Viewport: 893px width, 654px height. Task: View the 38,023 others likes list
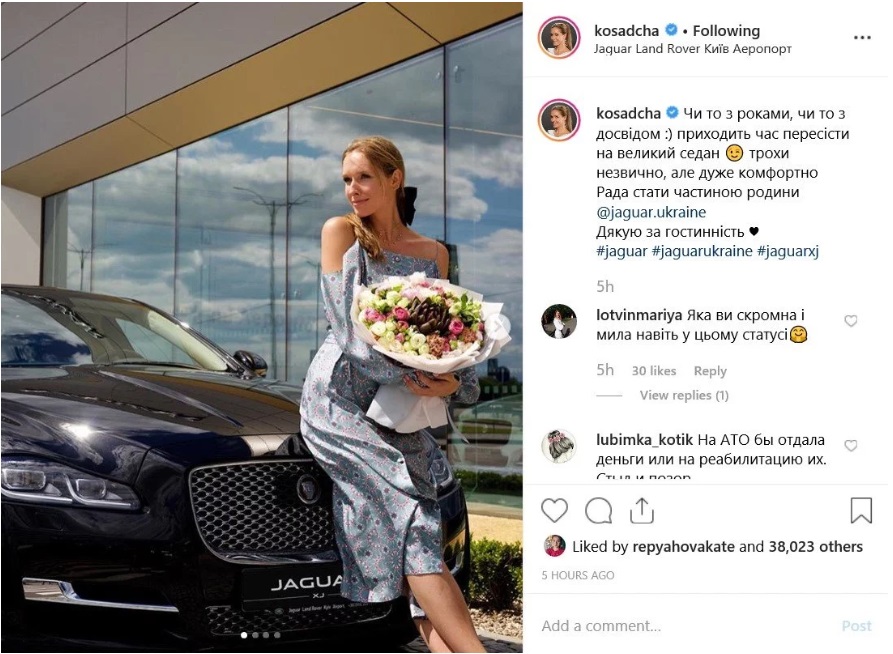pyautogui.click(x=816, y=547)
